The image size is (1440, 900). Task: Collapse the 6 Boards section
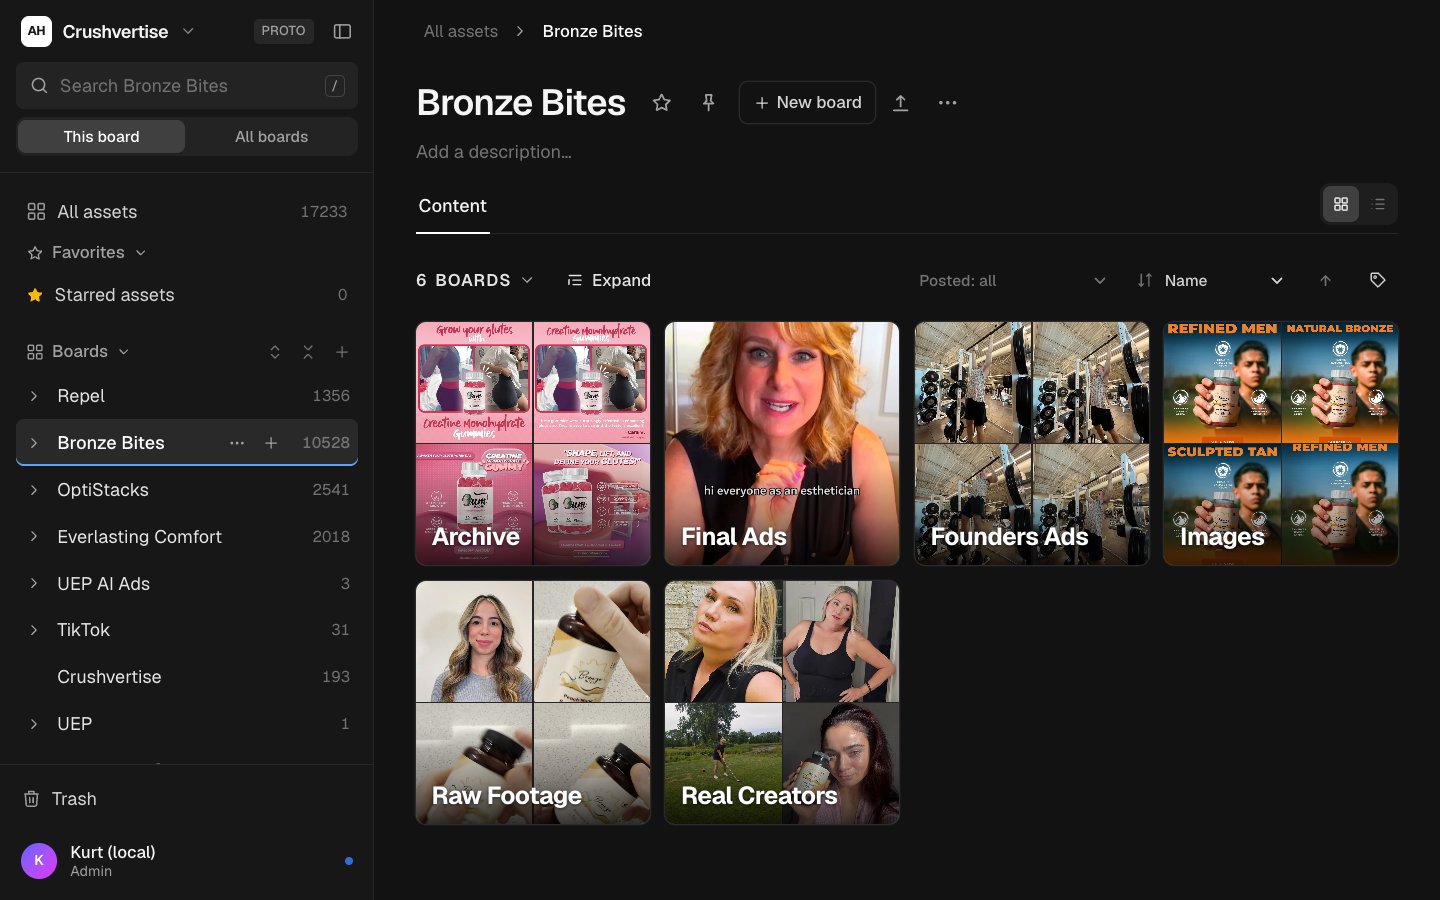475,280
